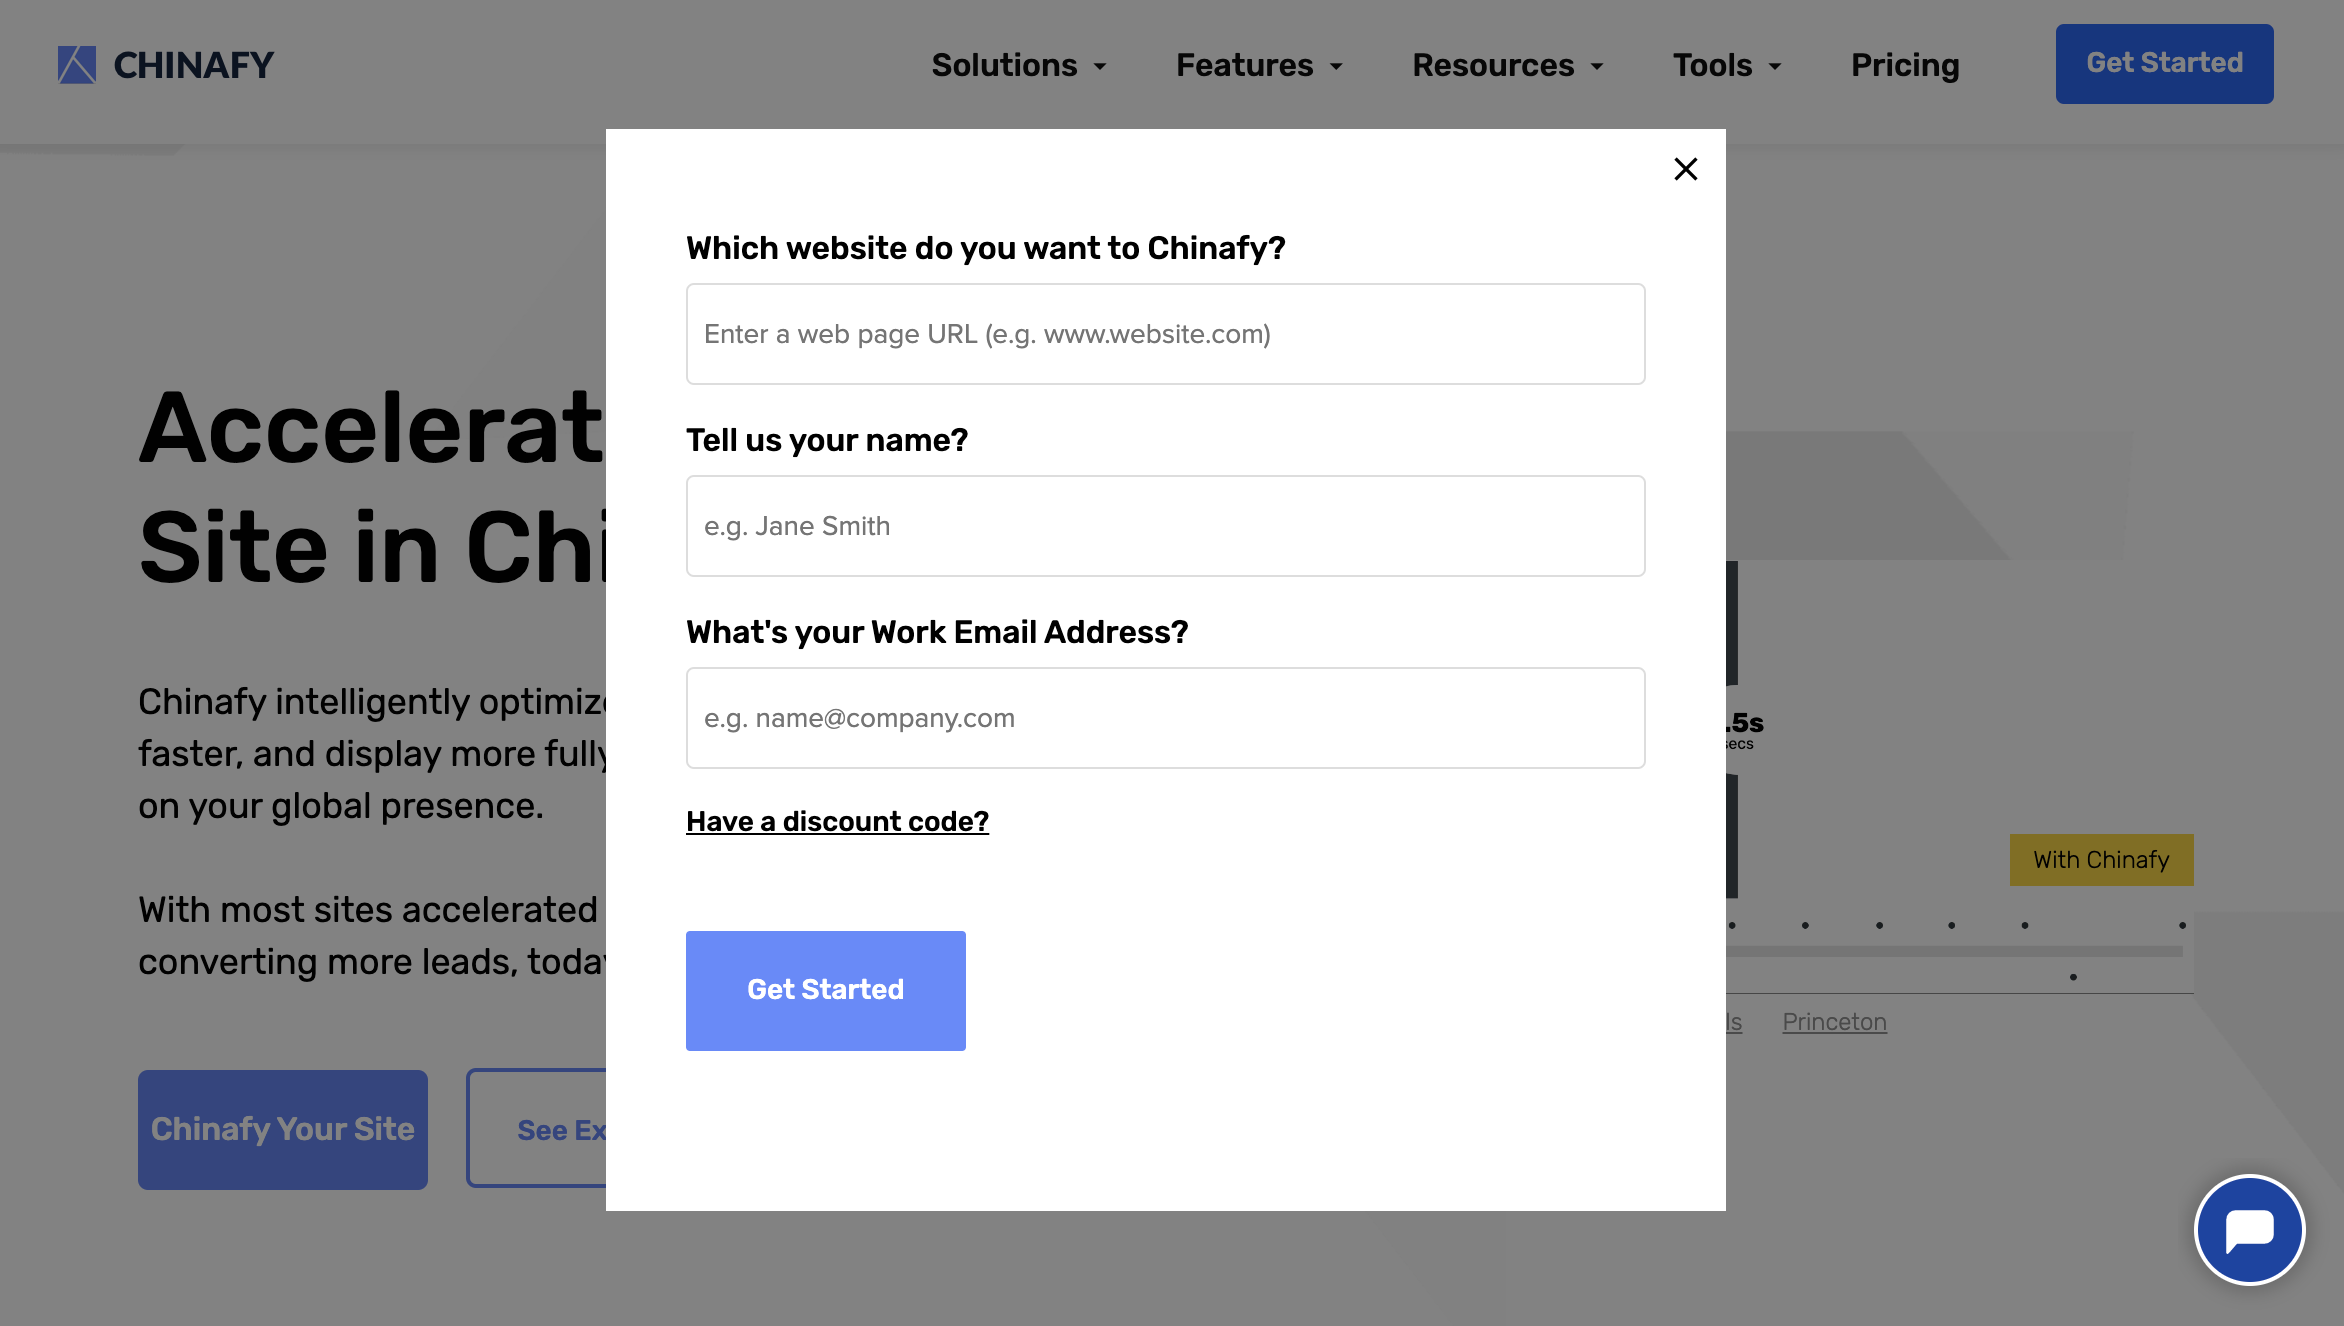
Task: Click the With Chinafy yellow label
Action: click(2101, 860)
